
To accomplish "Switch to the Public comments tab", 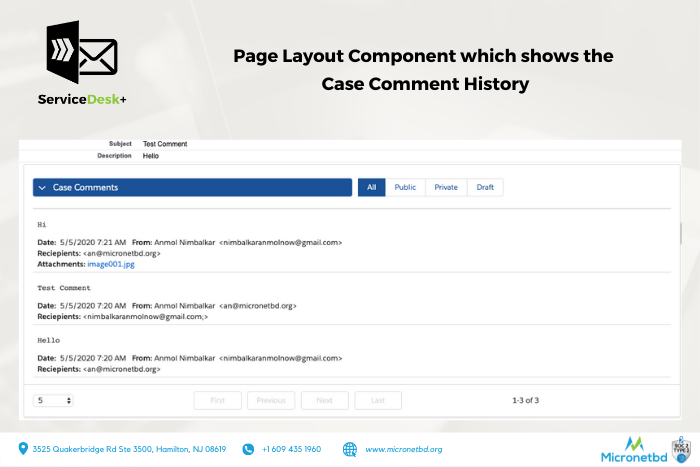I will (x=405, y=187).
